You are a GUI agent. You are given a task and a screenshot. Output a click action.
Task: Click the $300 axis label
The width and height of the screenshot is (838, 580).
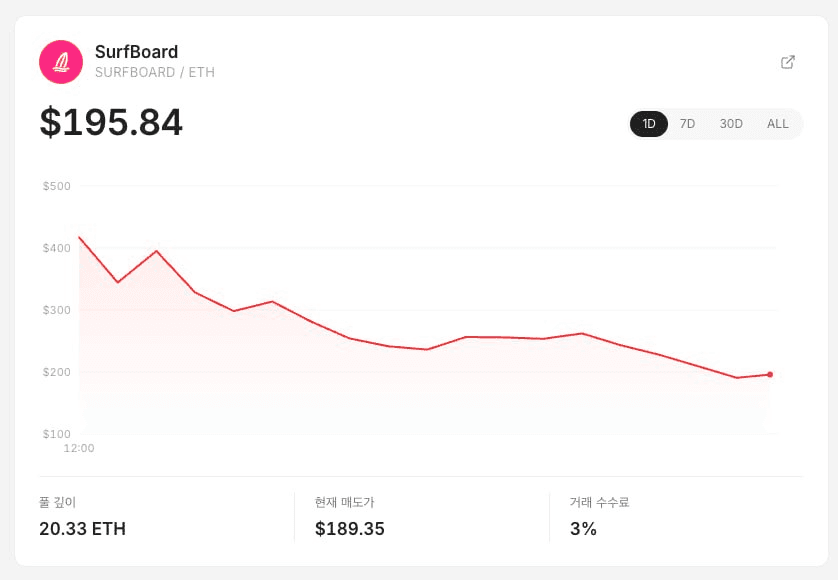click(57, 310)
